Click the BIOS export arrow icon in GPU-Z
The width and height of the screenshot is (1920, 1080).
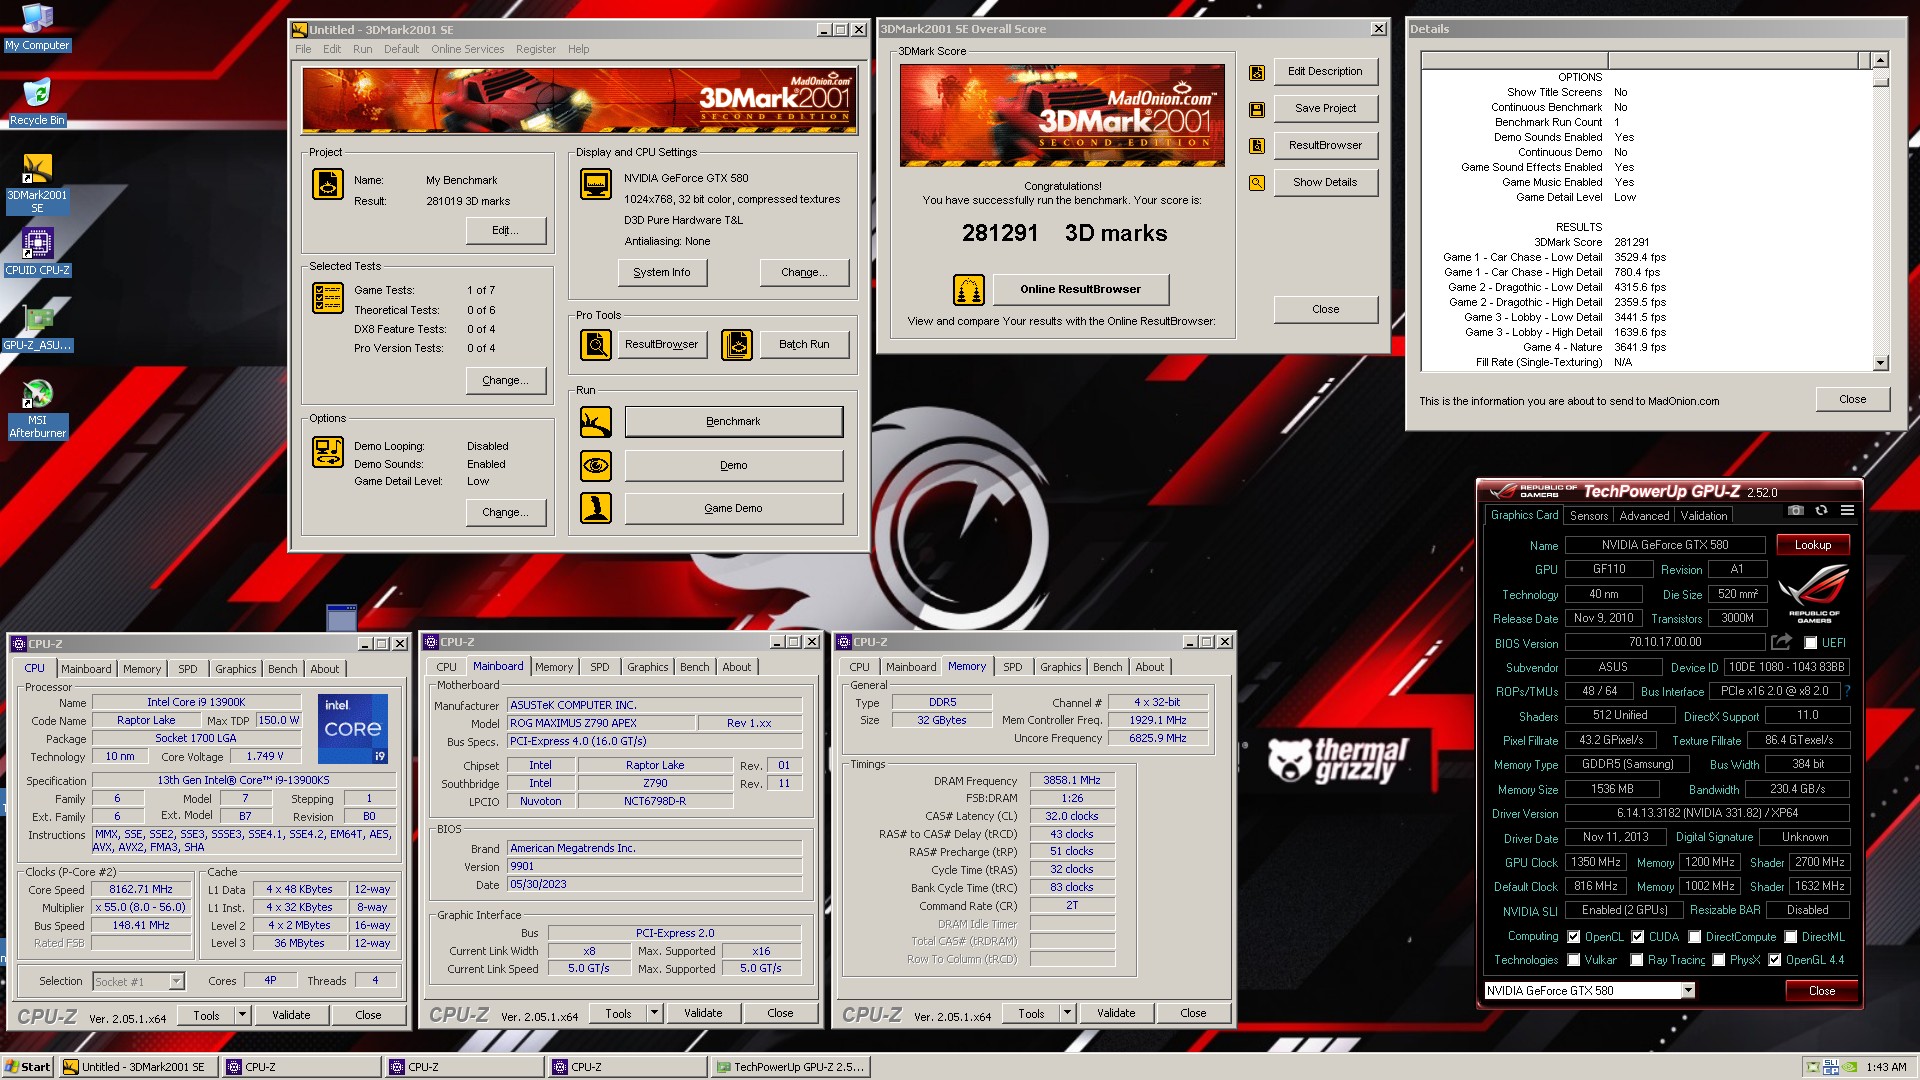coord(1781,642)
